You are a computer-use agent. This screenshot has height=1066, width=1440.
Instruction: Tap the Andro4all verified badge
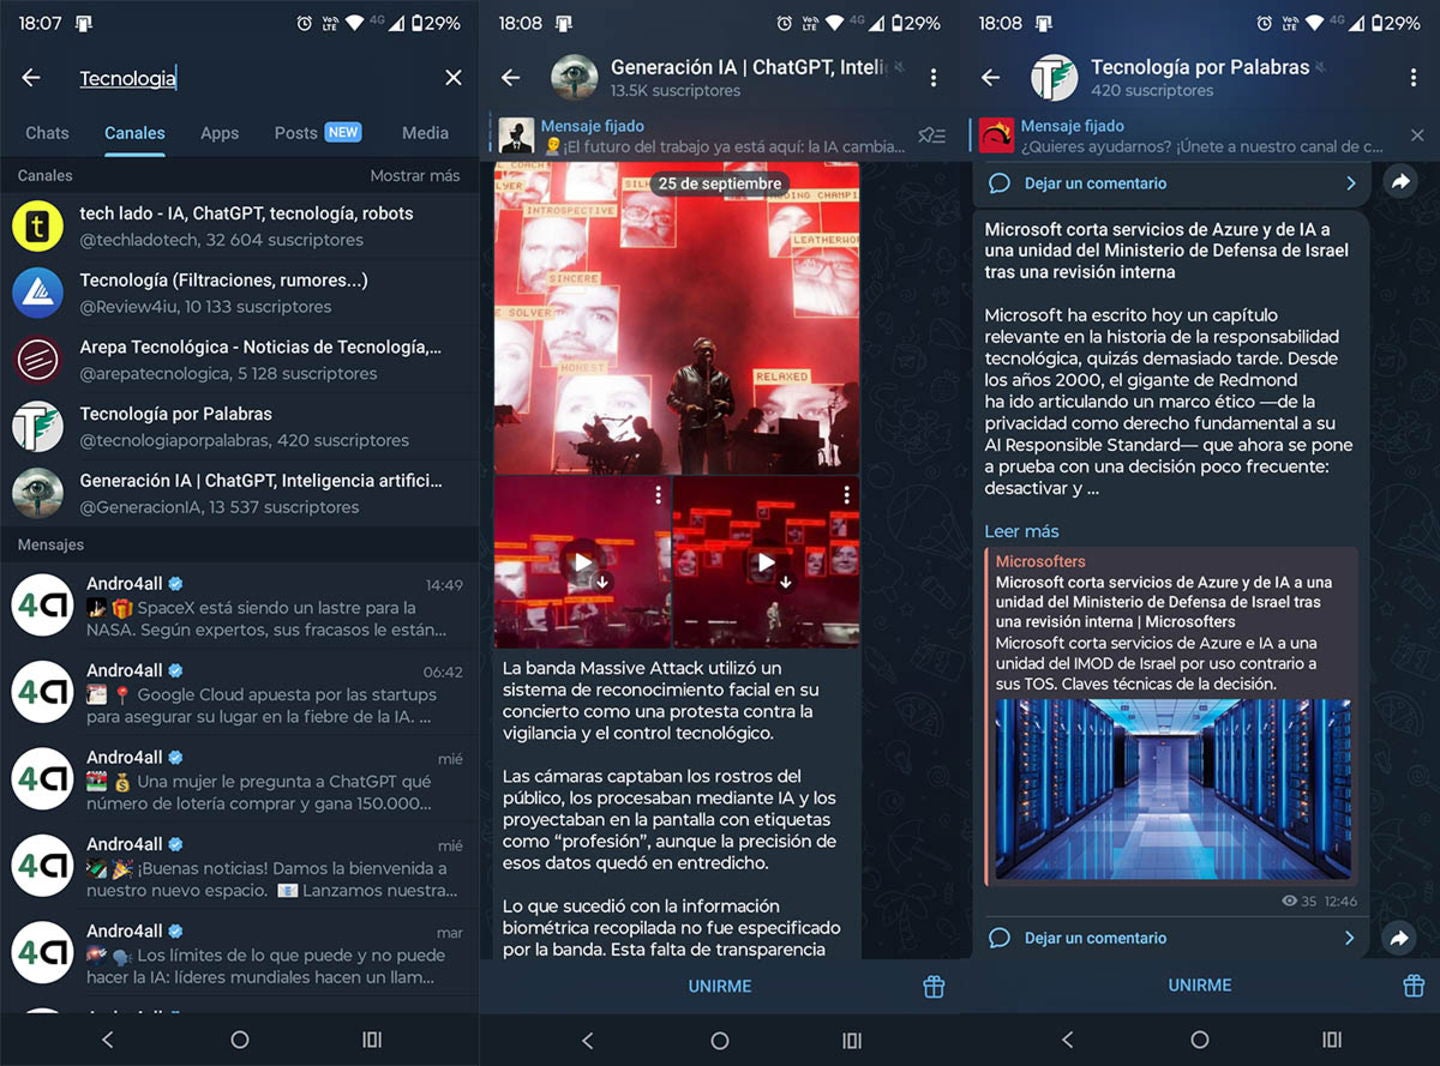tap(175, 583)
